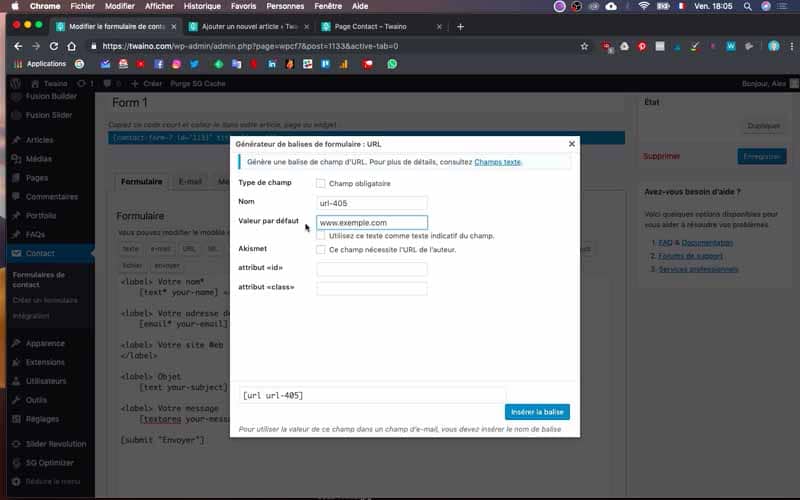Open the Historique menu in menu bar
This screenshot has height=500, width=800.
tap(202, 6)
